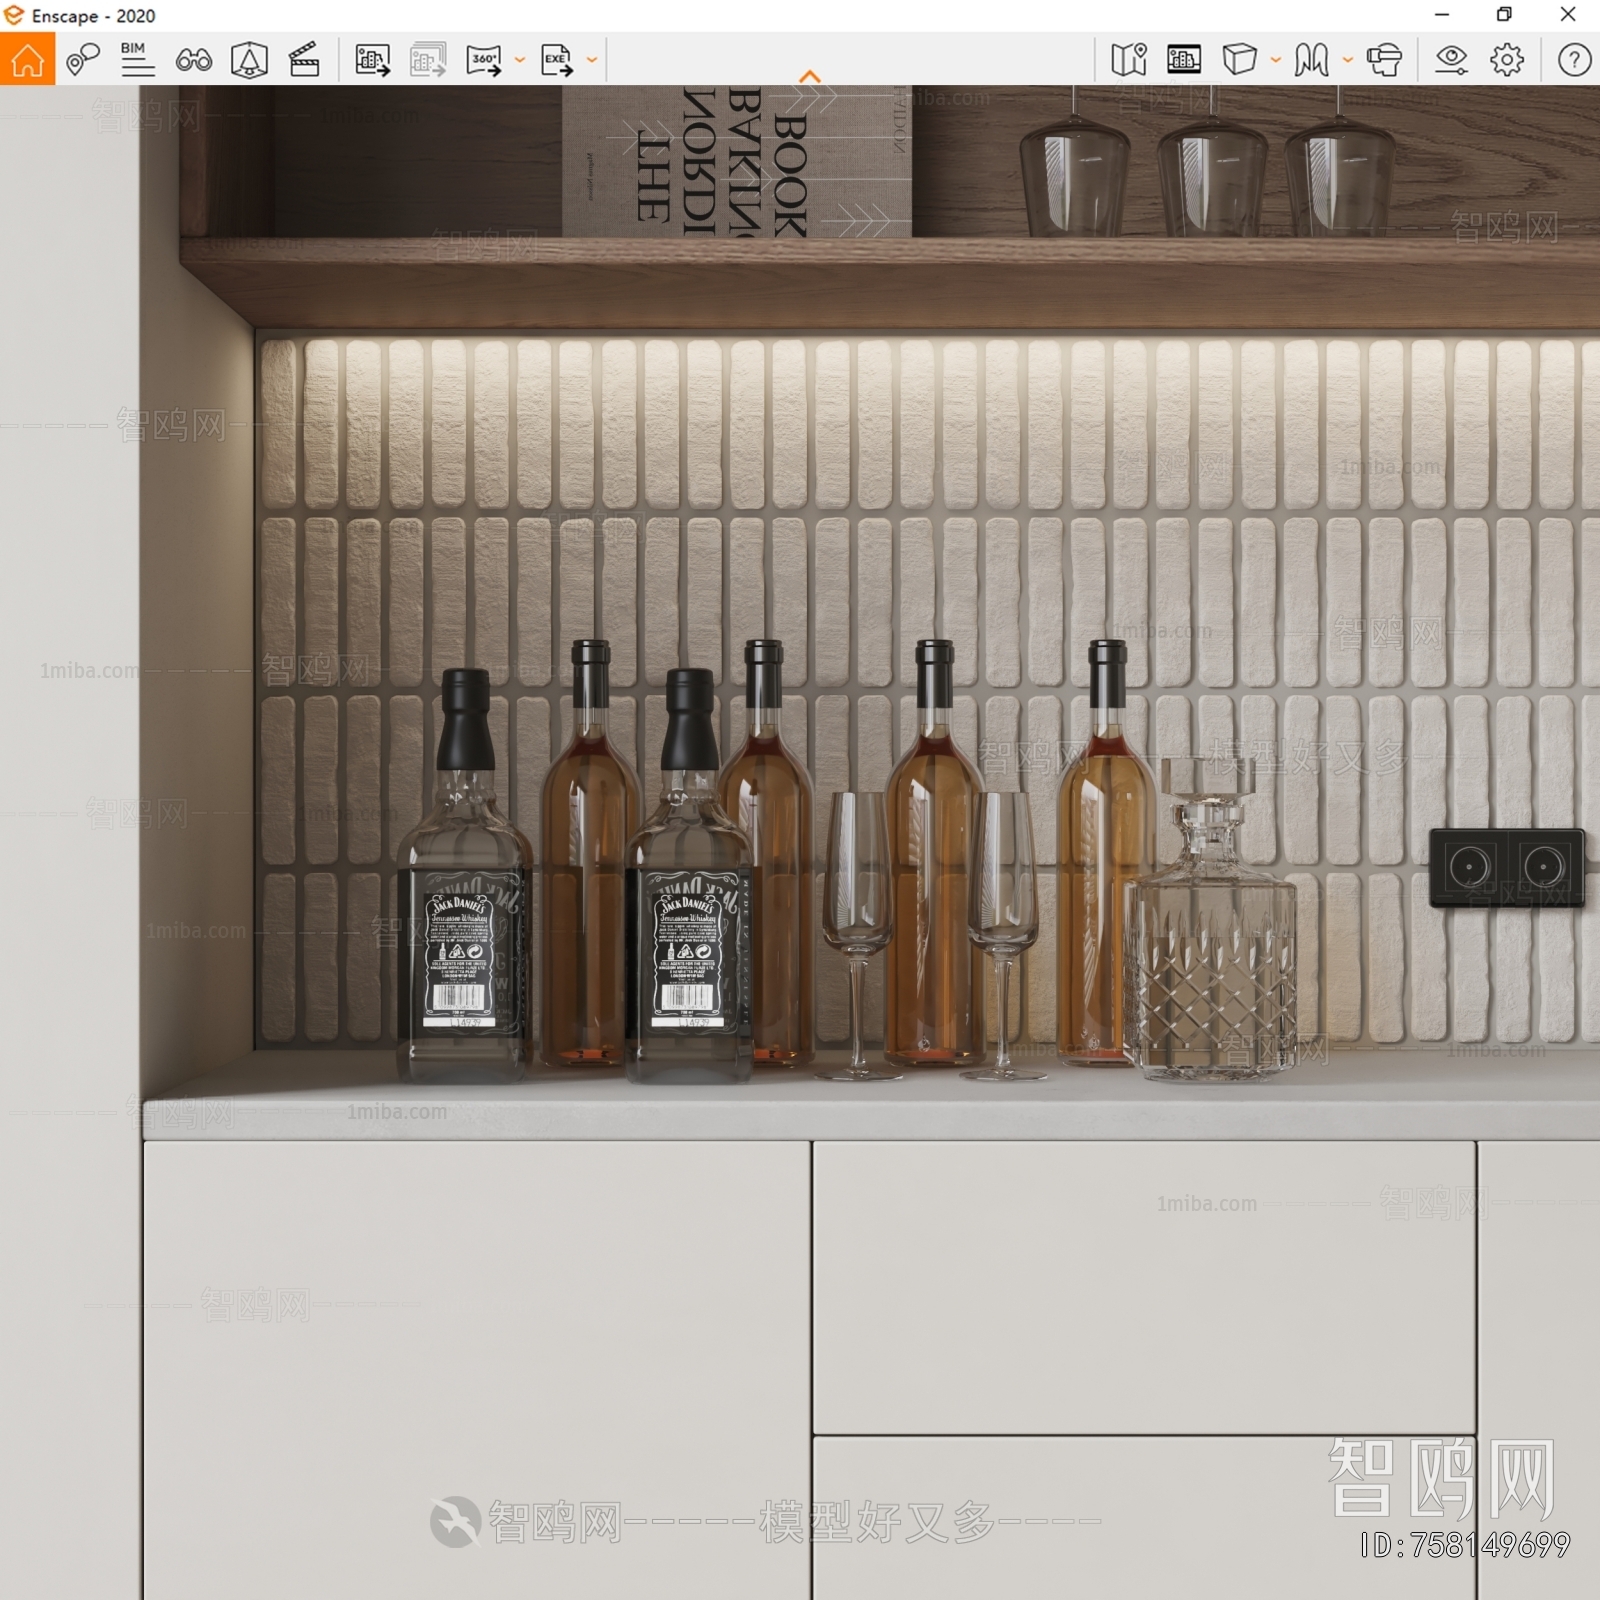Click the EXE standalone export icon

pyautogui.click(x=557, y=60)
